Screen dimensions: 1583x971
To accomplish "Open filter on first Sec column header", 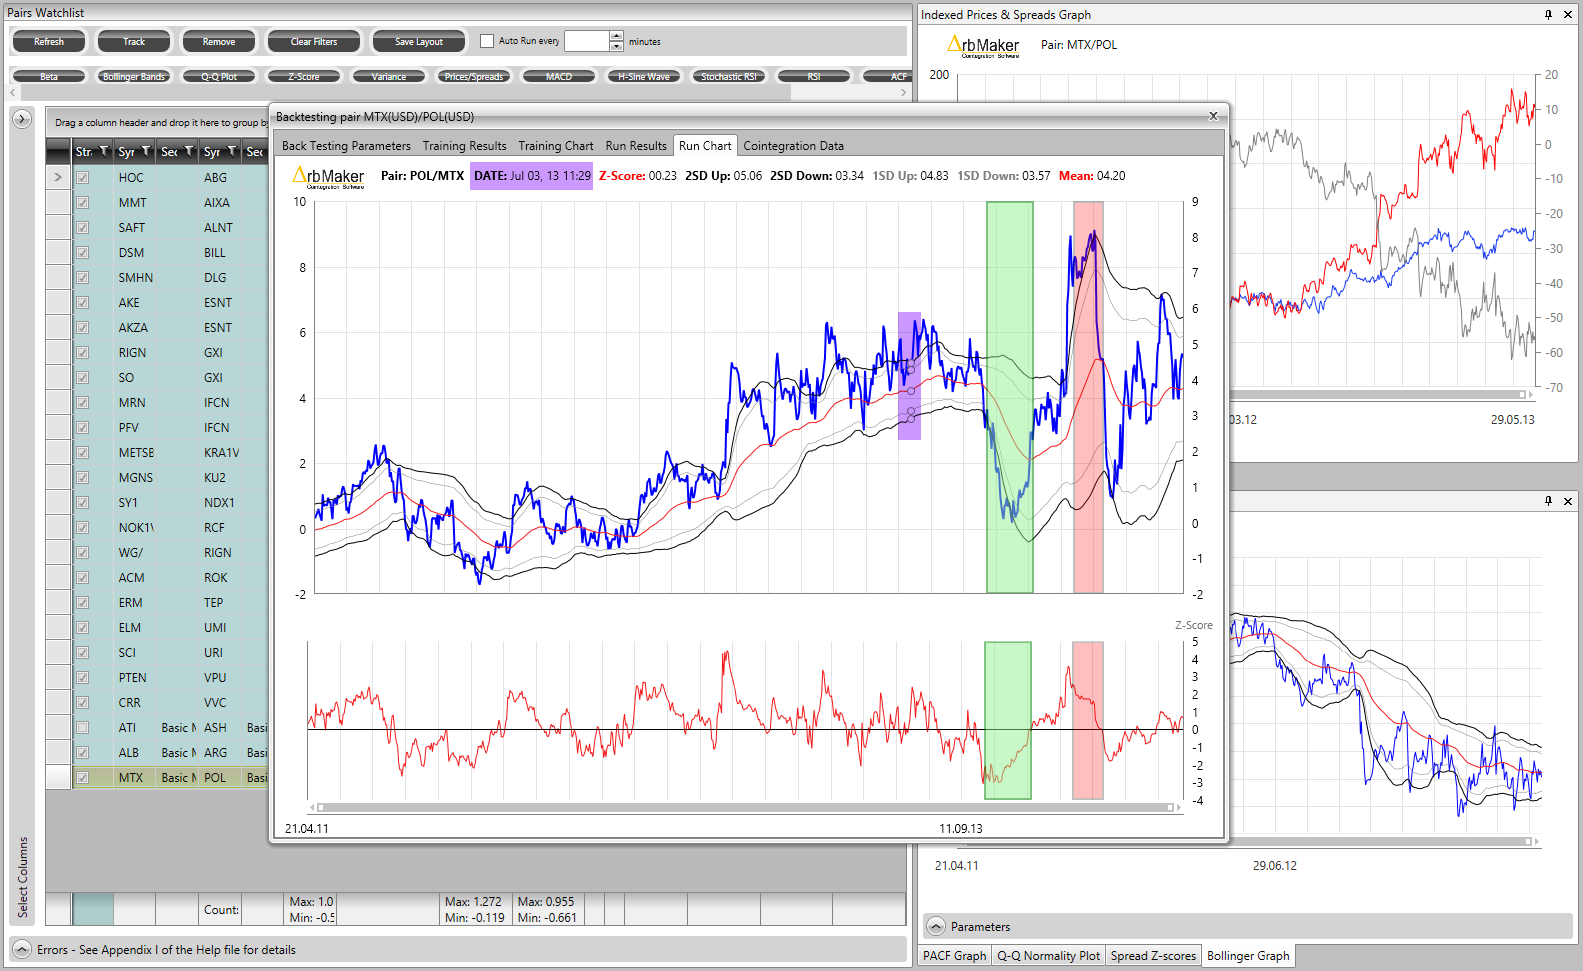I will tap(189, 152).
